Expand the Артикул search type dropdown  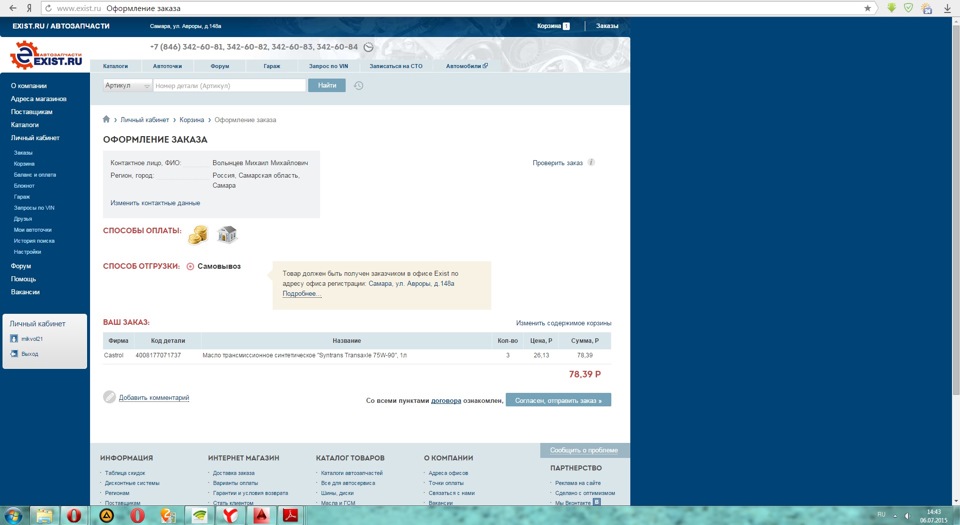pos(127,86)
